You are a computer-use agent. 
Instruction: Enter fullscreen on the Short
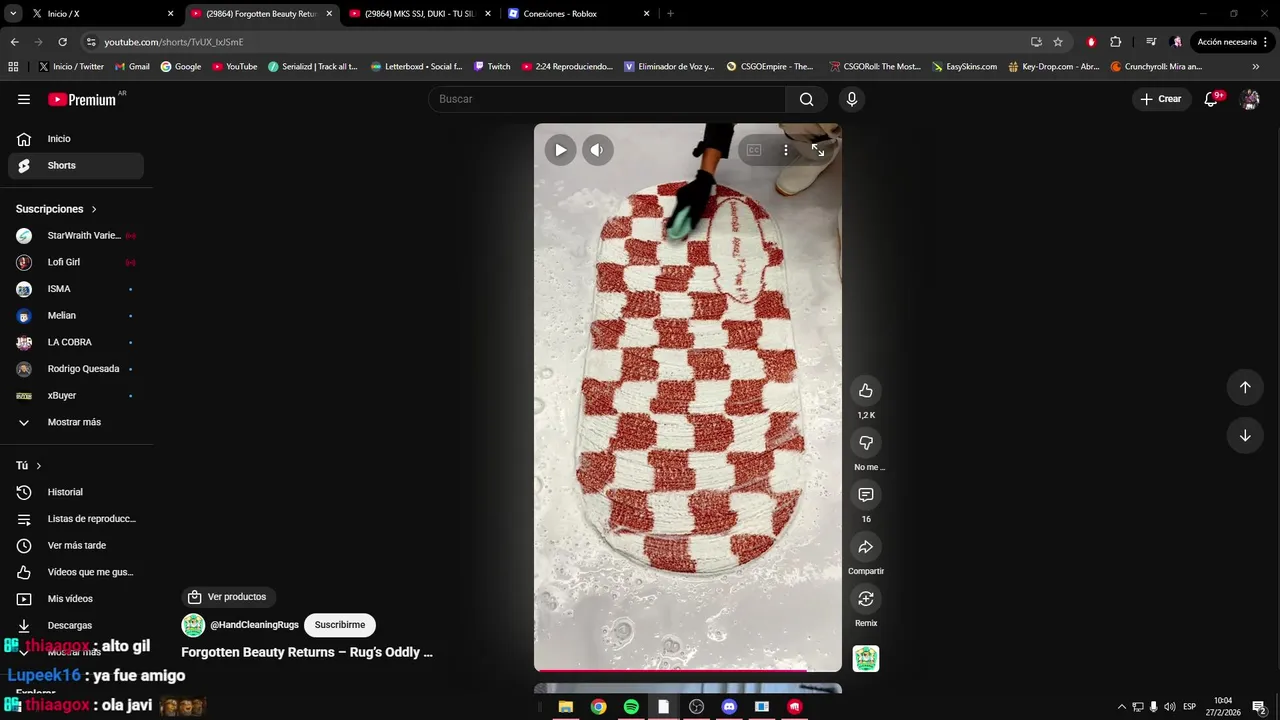[x=818, y=150]
